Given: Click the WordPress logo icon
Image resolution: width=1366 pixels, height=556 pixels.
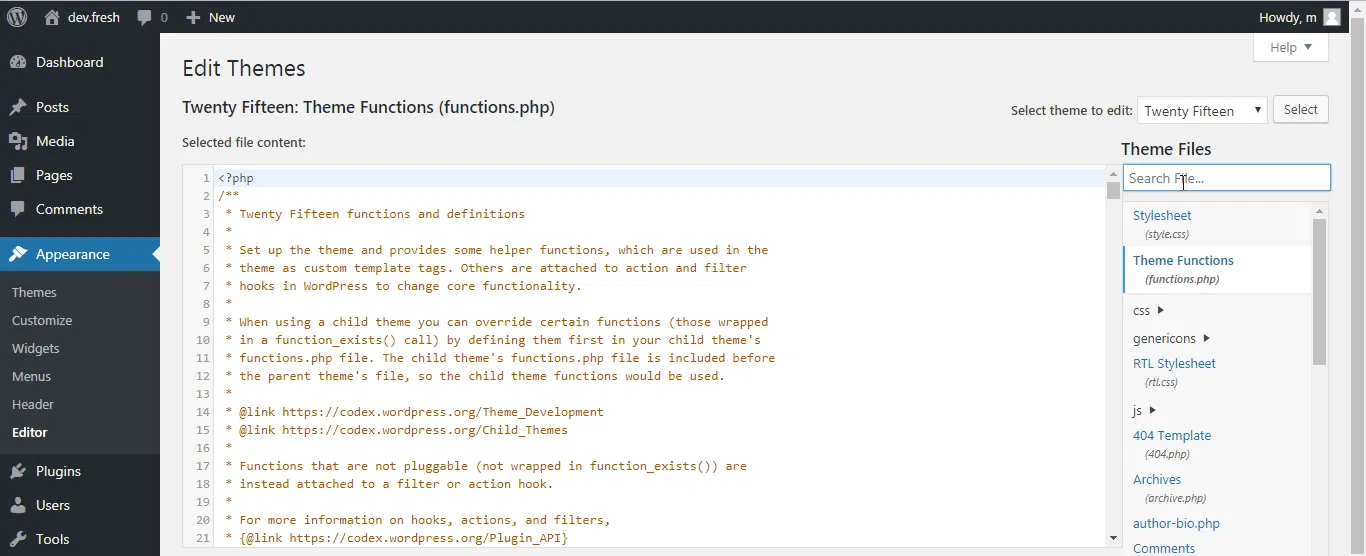Looking at the screenshot, I should 17,17.
